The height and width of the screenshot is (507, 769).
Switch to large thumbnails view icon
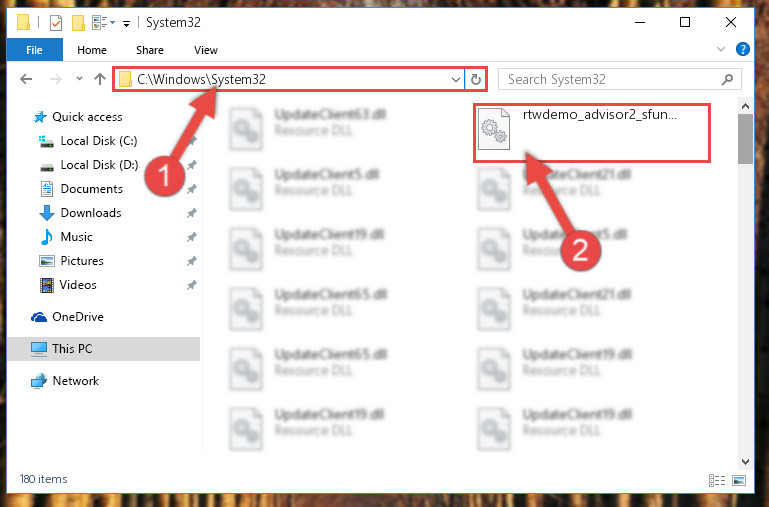(x=739, y=480)
